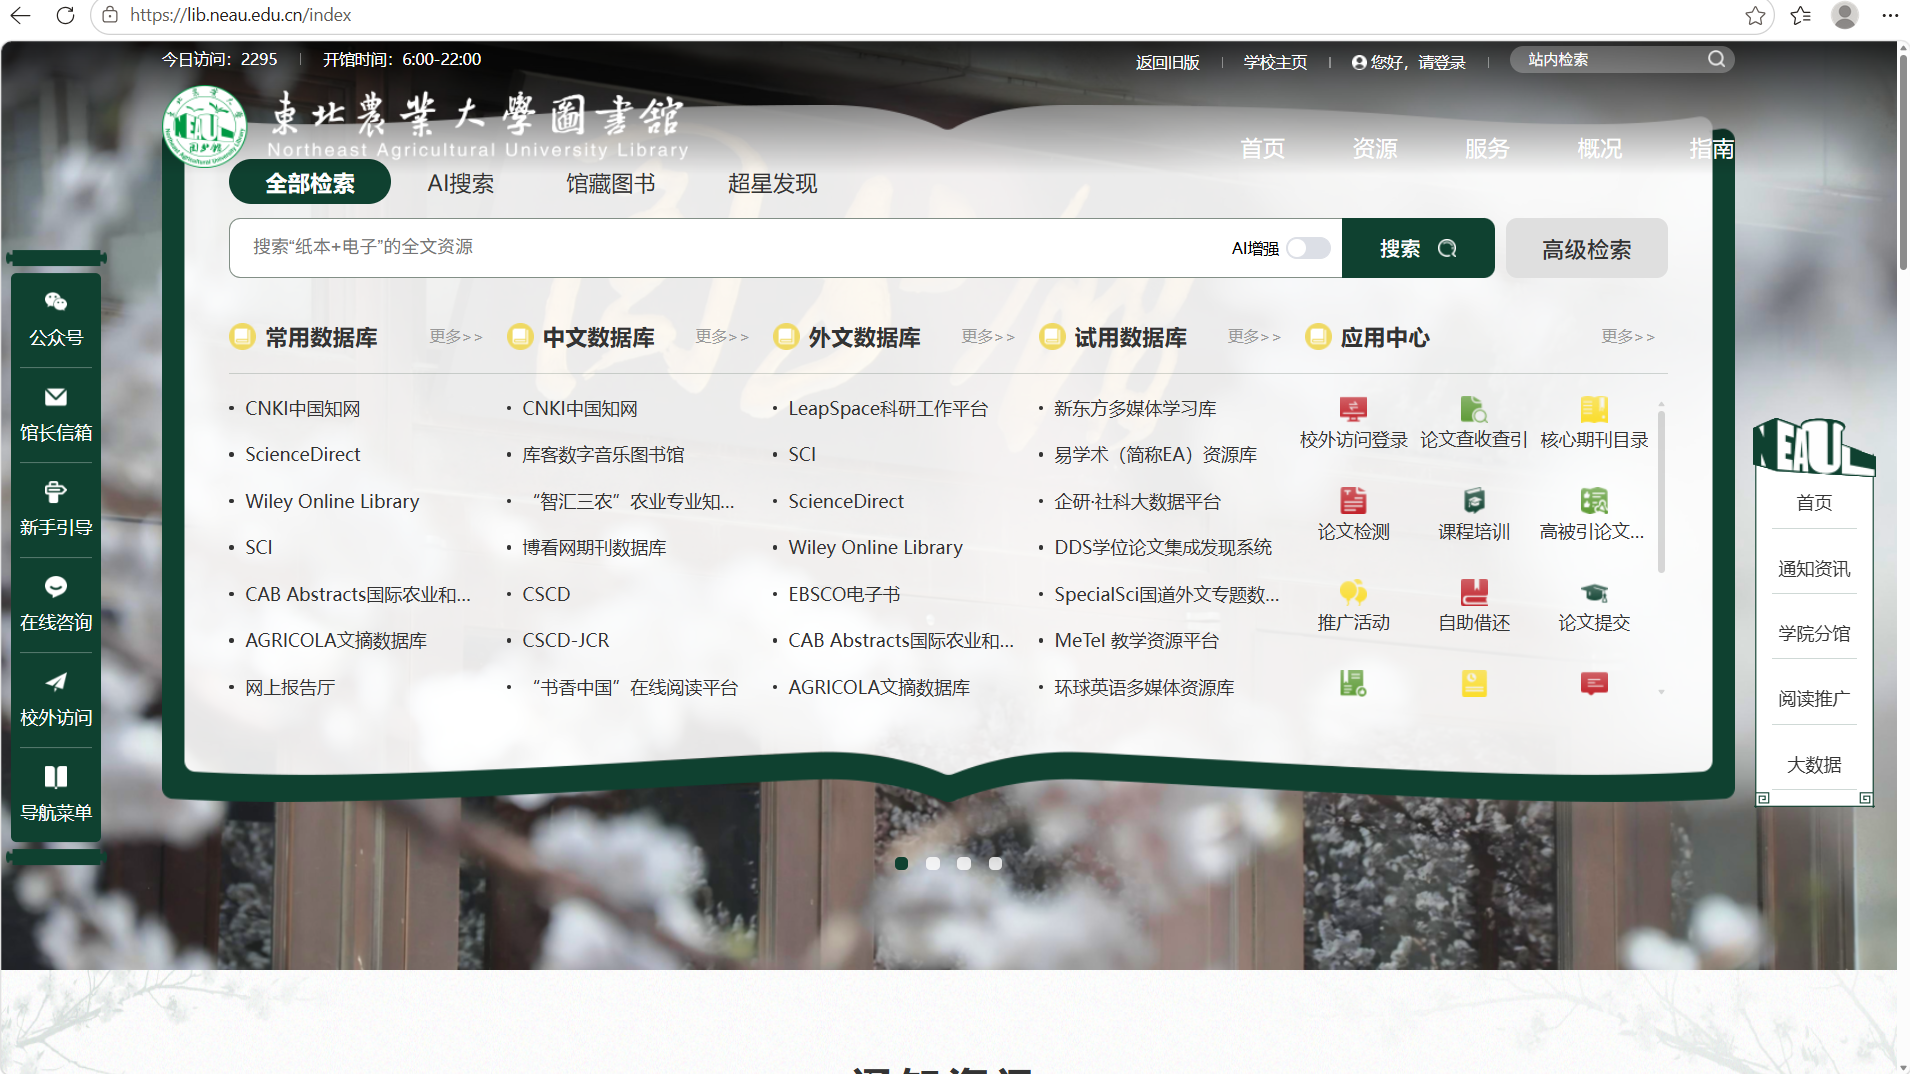The width and height of the screenshot is (1910, 1074).
Task: Focus the 站内检索 search field
Action: pyautogui.click(x=1610, y=59)
